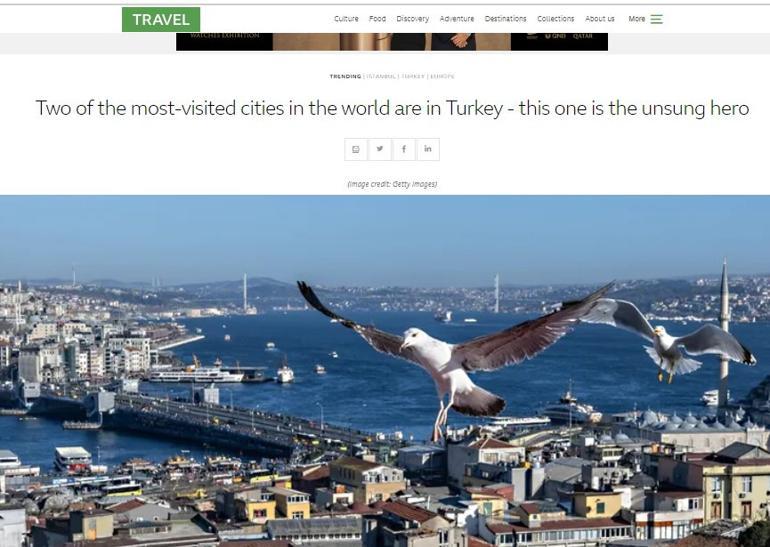Open the Collections page
This screenshot has height=547, width=770.
[555, 19]
